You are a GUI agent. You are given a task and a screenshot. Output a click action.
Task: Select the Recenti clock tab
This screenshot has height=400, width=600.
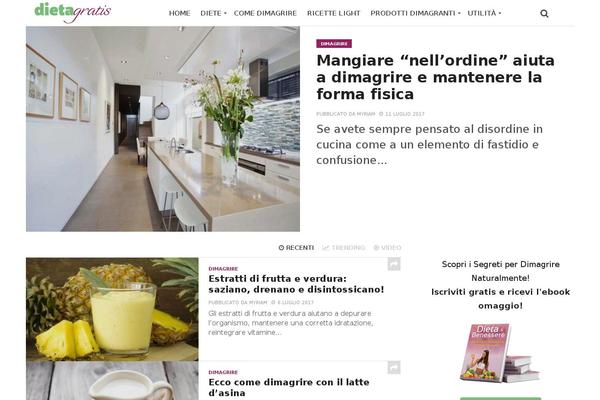[x=296, y=248]
